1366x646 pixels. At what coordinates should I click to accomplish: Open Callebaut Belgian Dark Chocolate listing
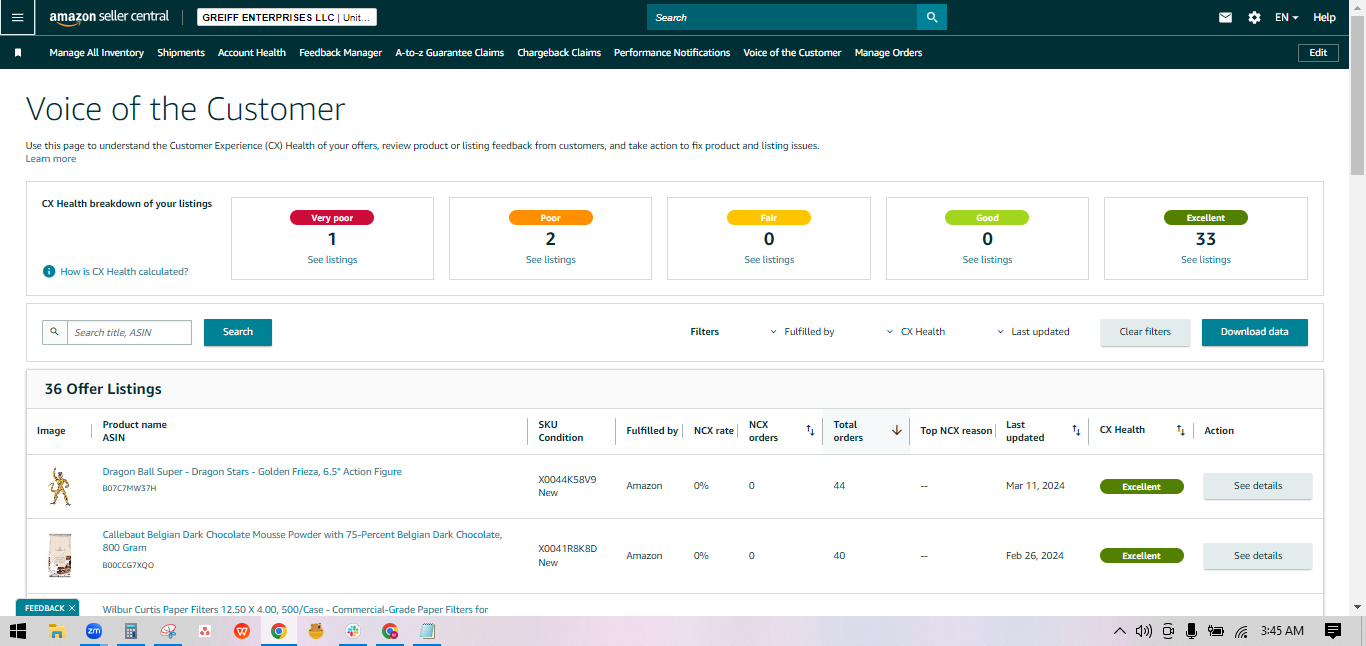pyautogui.click(x=302, y=541)
